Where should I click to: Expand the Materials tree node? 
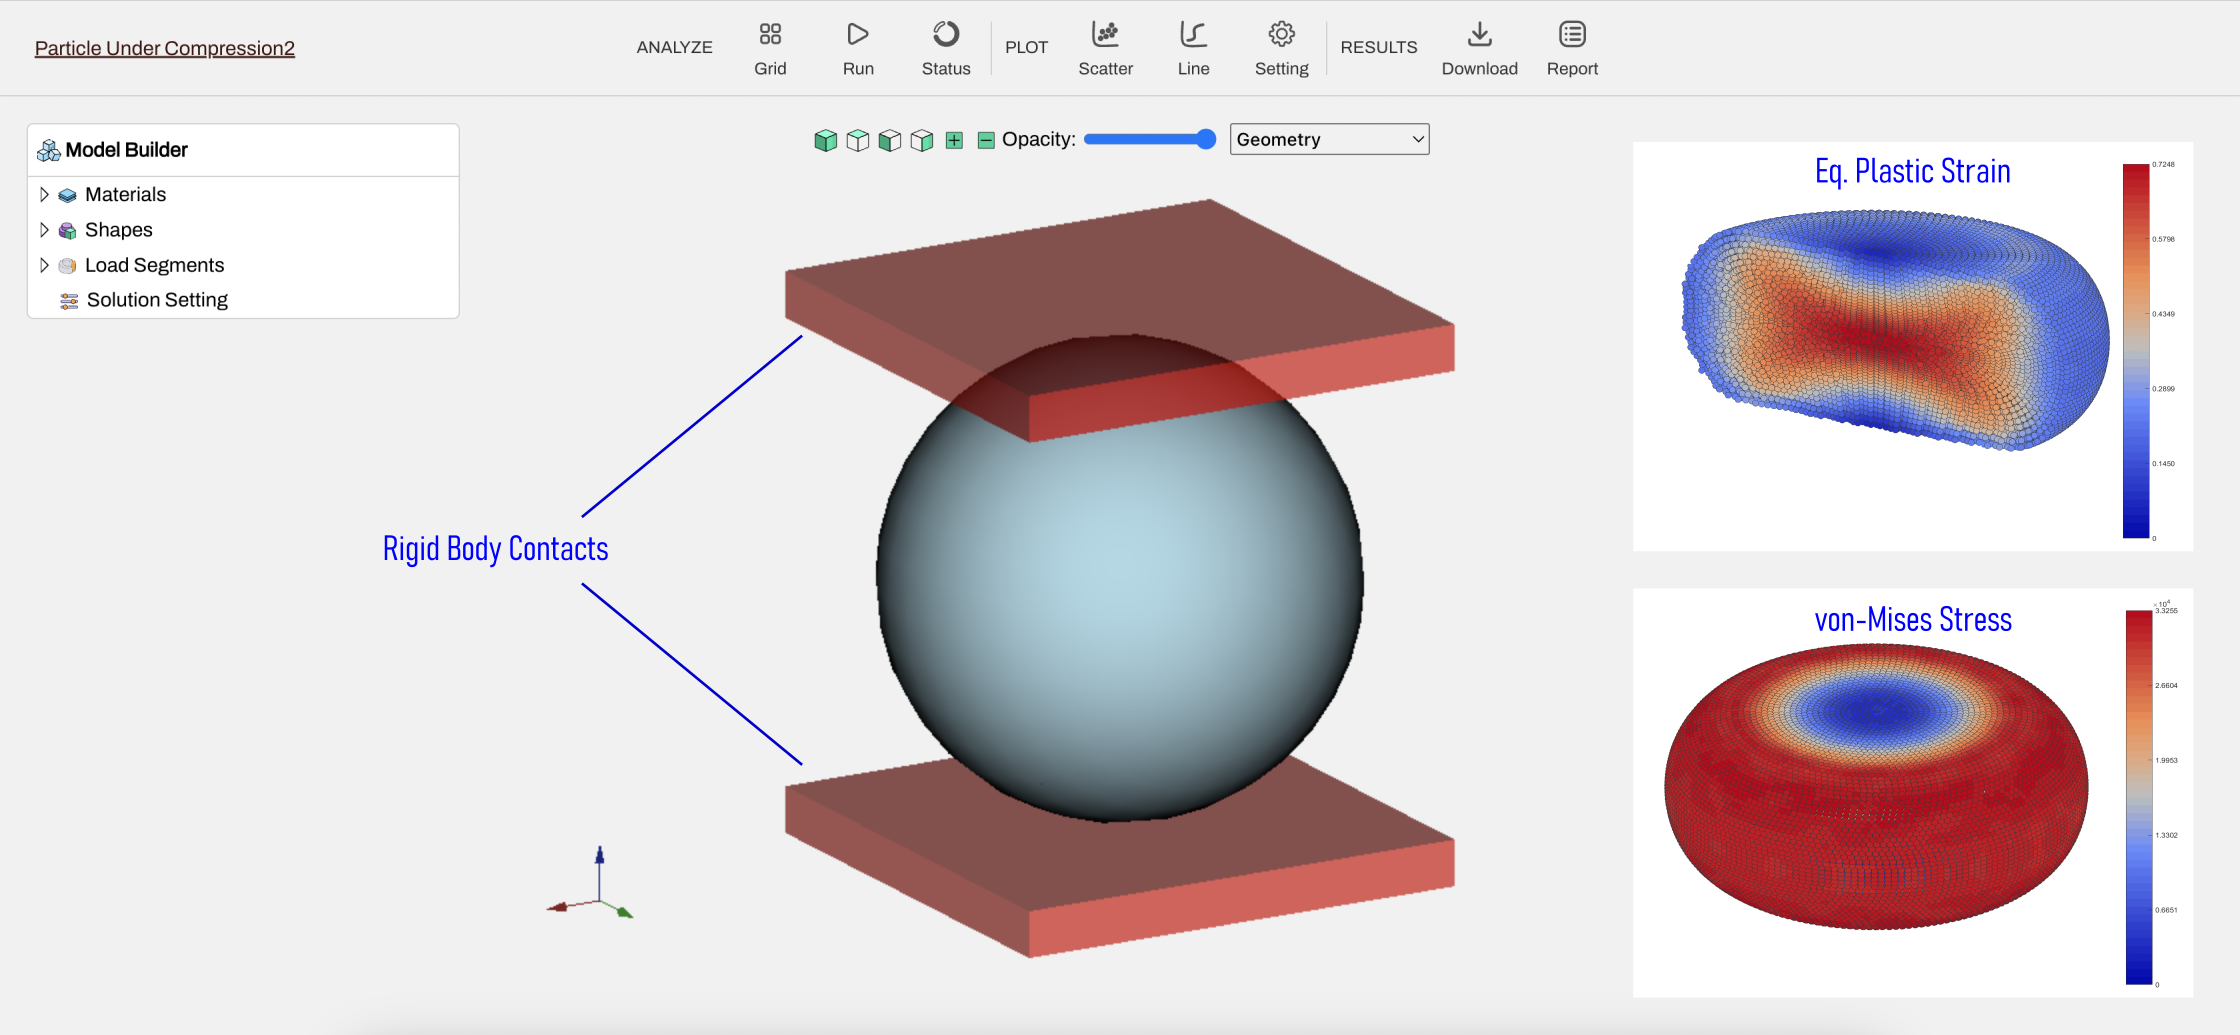[44, 194]
